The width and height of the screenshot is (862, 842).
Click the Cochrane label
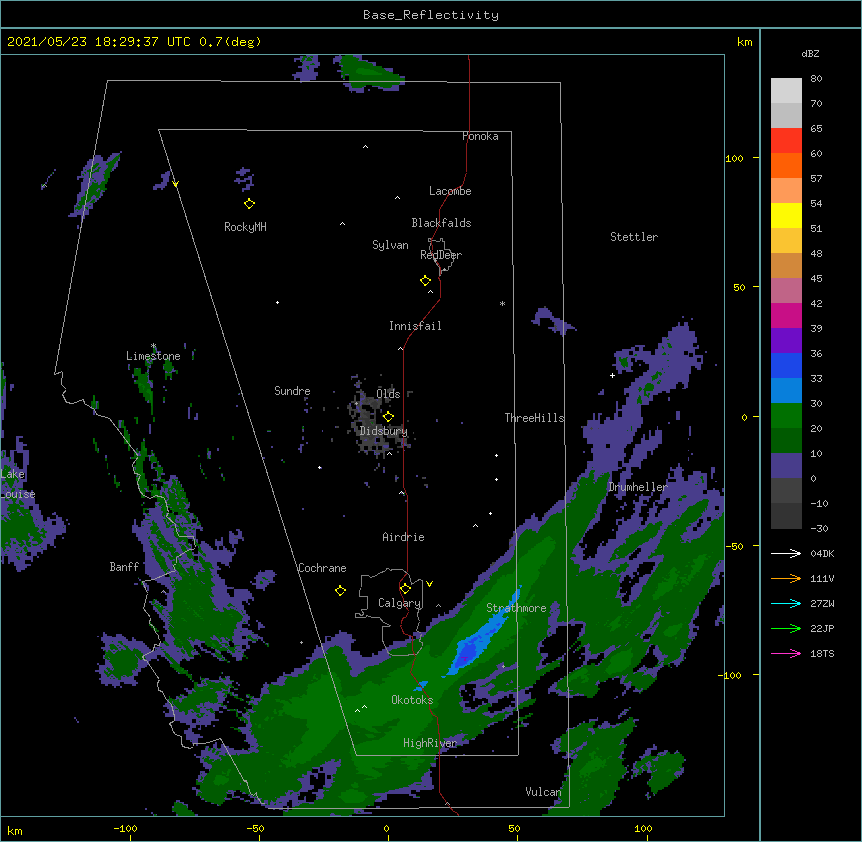point(322,568)
